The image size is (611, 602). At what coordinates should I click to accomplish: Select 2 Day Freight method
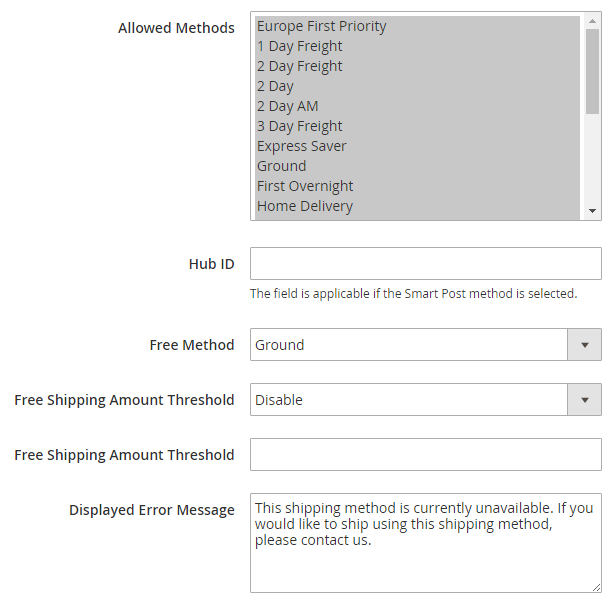click(x=299, y=66)
